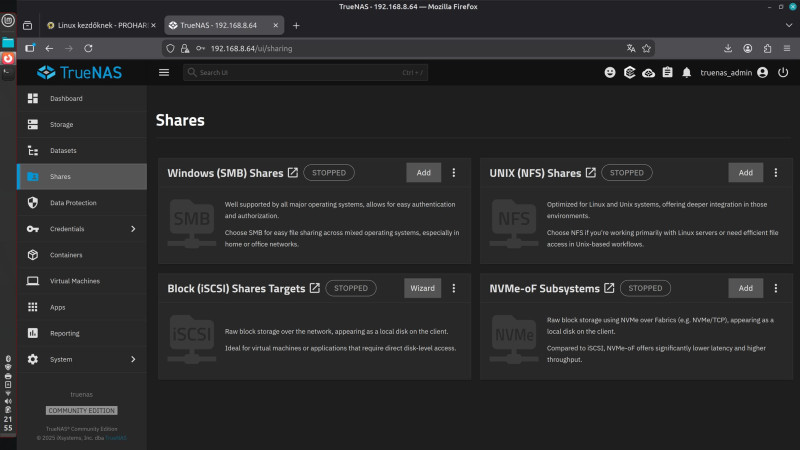Open Datasets in sidebar
This screenshot has width=800, height=450.
[x=82, y=151]
